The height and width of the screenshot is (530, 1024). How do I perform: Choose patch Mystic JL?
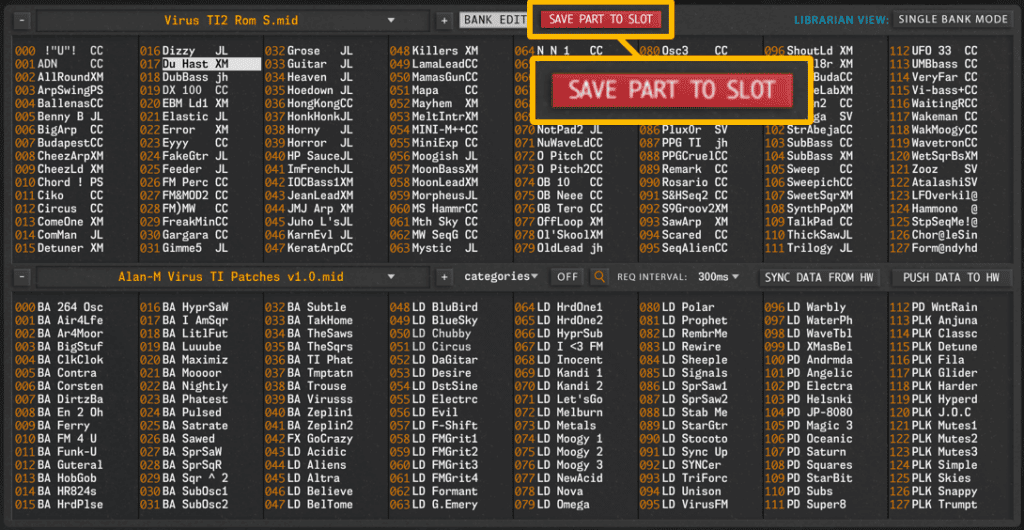pyautogui.click(x=434, y=248)
